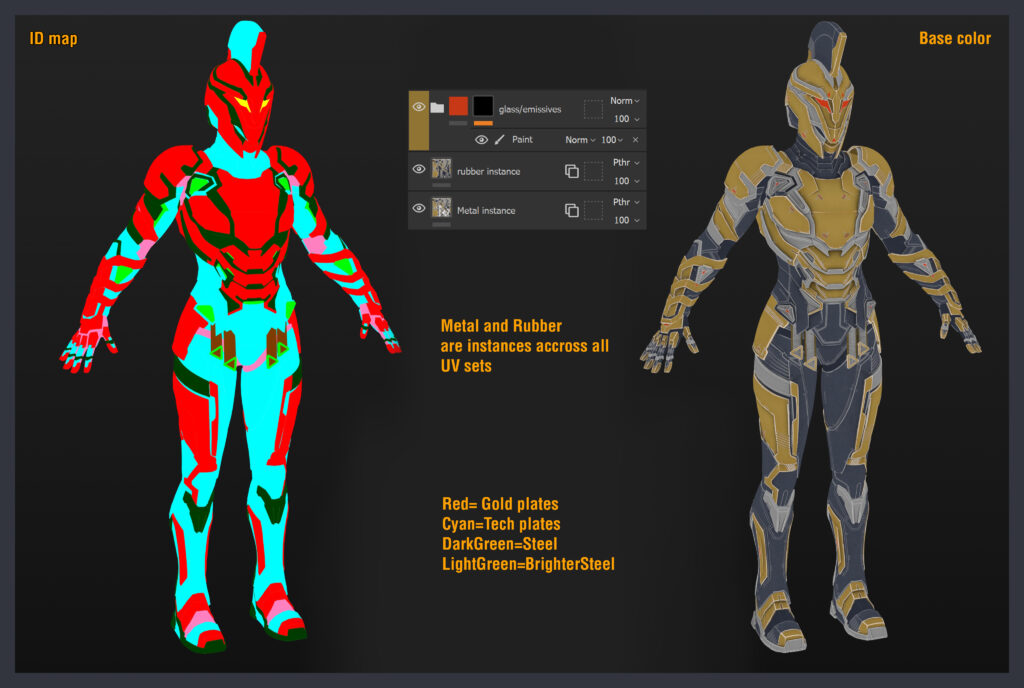This screenshot has height=688, width=1024.
Task: Select the black mask thumbnail of glass/emissives
Action: [x=483, y=106]
